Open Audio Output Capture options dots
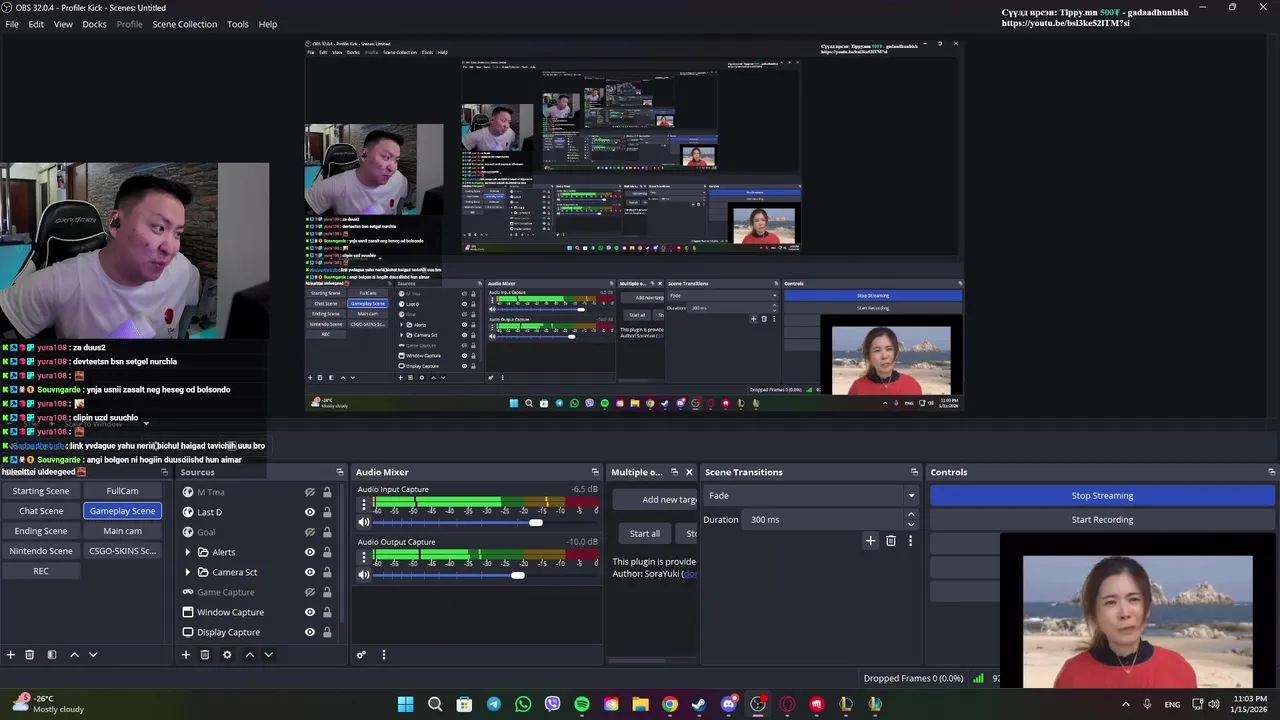The image size is (1280, 720). point(364,558)
